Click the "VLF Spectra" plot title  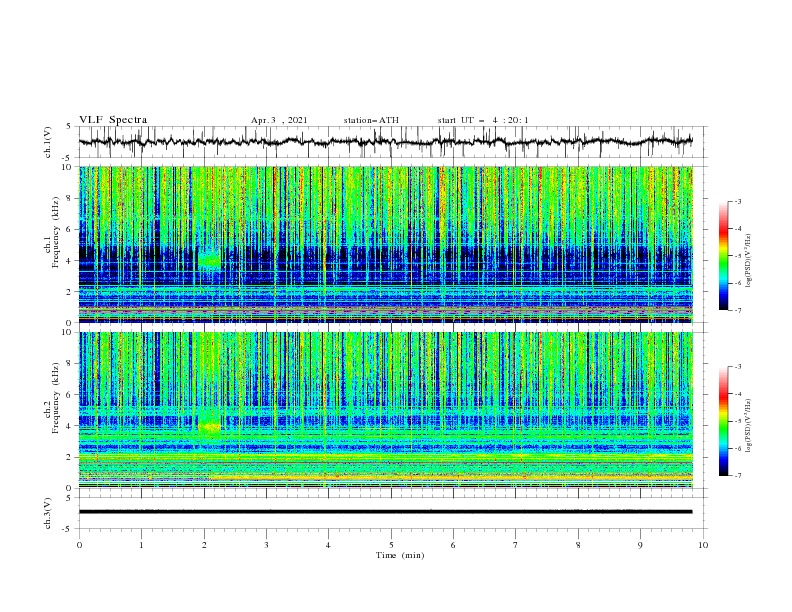113,120
